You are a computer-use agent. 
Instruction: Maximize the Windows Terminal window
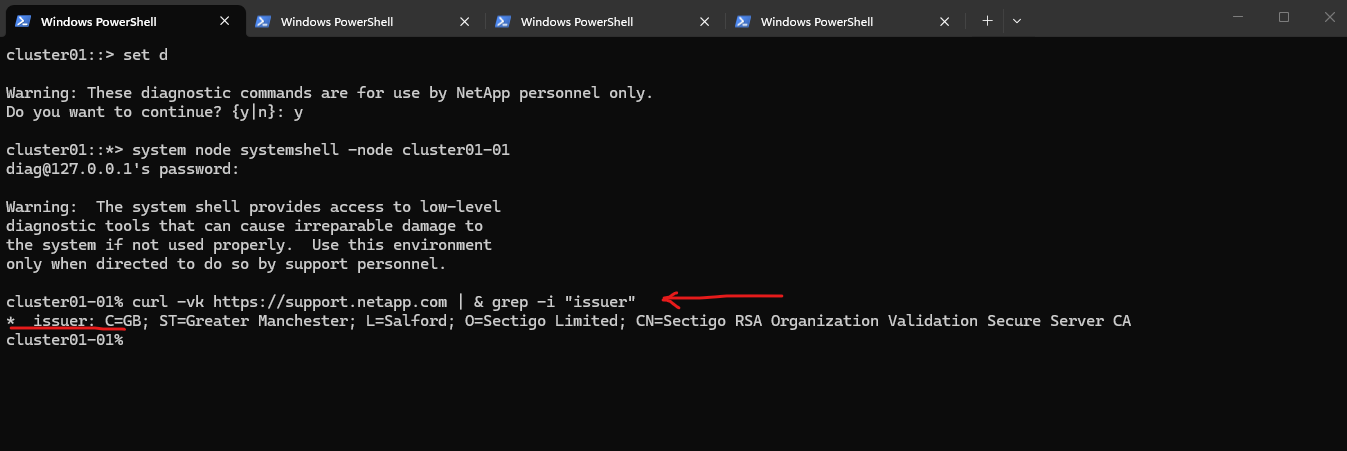click(x=1284, y=17)
